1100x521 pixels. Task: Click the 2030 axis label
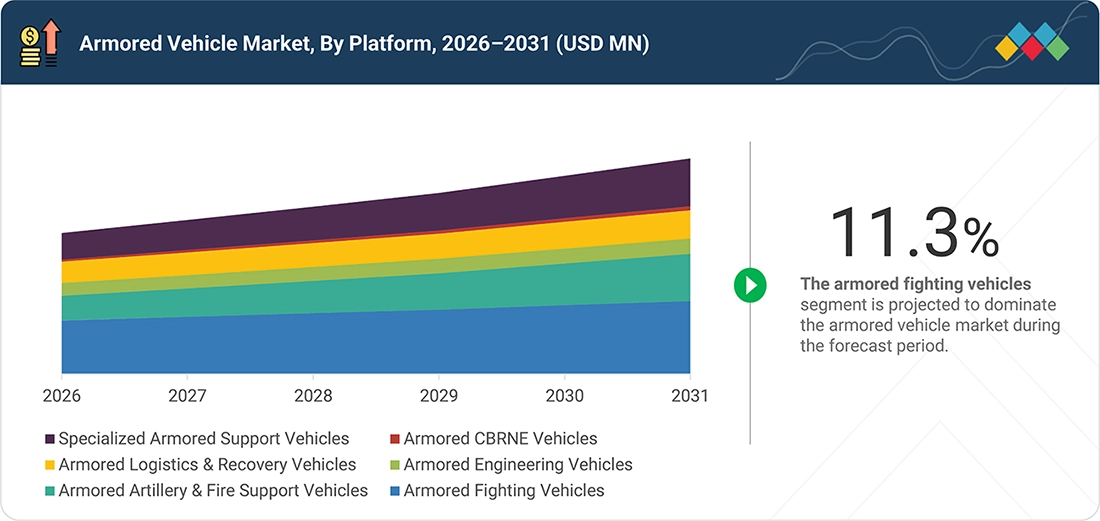(x=564, y=396)
